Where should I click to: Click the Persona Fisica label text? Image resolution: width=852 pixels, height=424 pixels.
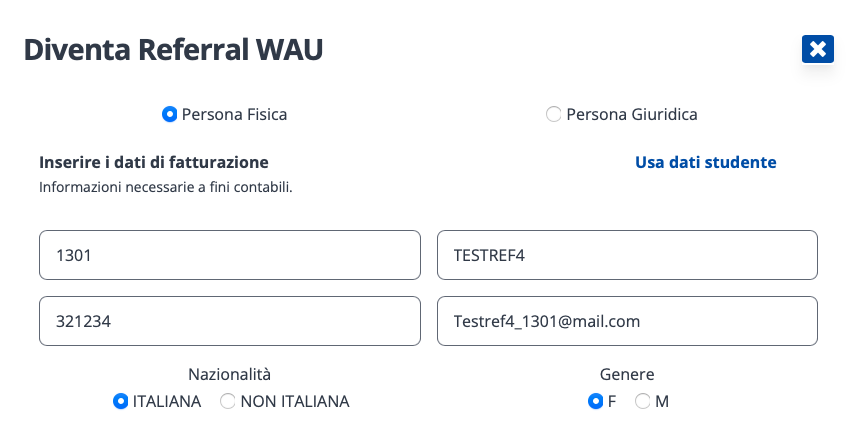point(234,115)
